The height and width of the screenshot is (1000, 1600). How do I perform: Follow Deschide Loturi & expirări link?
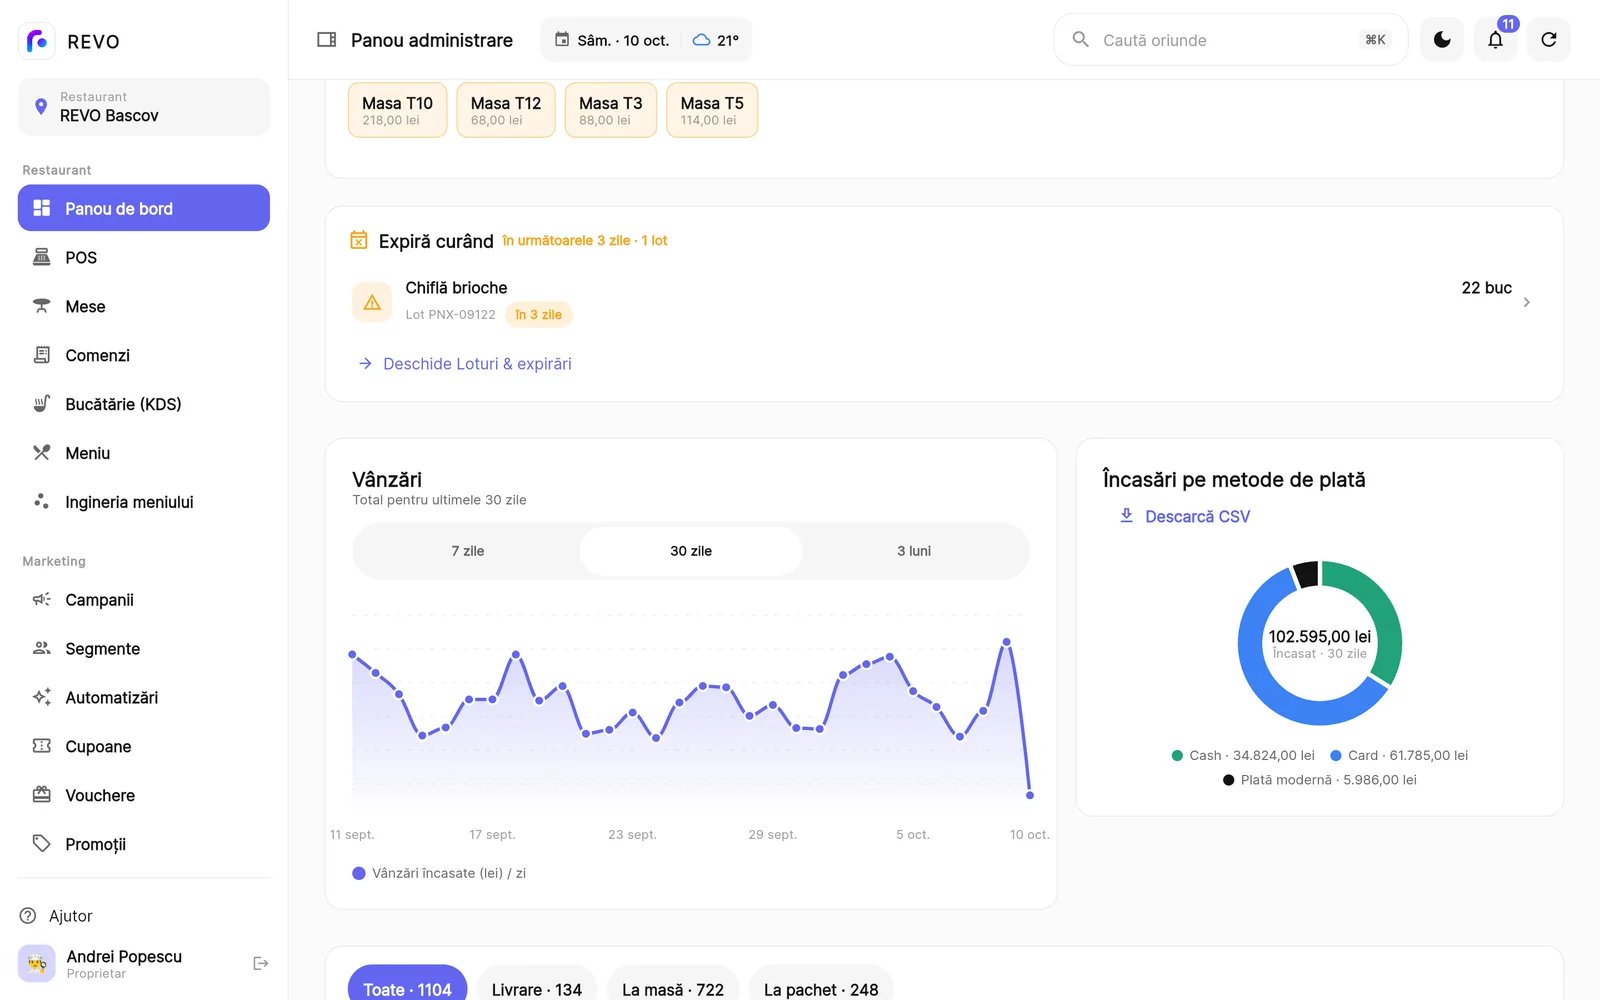point(465,364)
